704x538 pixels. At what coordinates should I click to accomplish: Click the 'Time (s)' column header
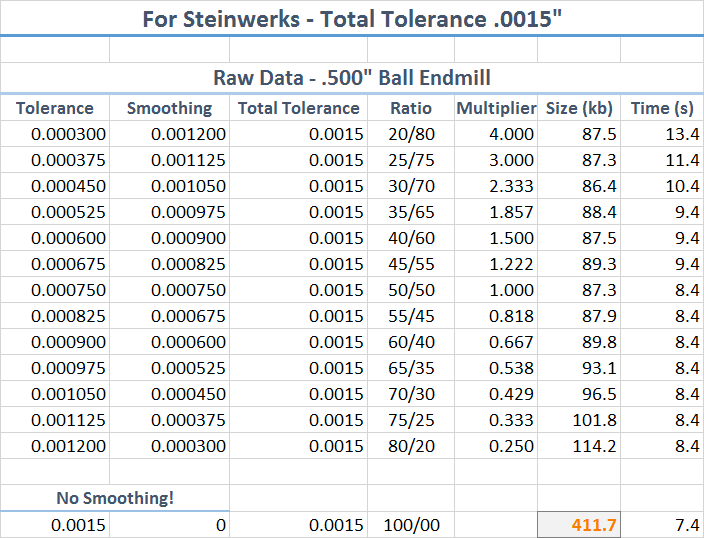[662, 108]
